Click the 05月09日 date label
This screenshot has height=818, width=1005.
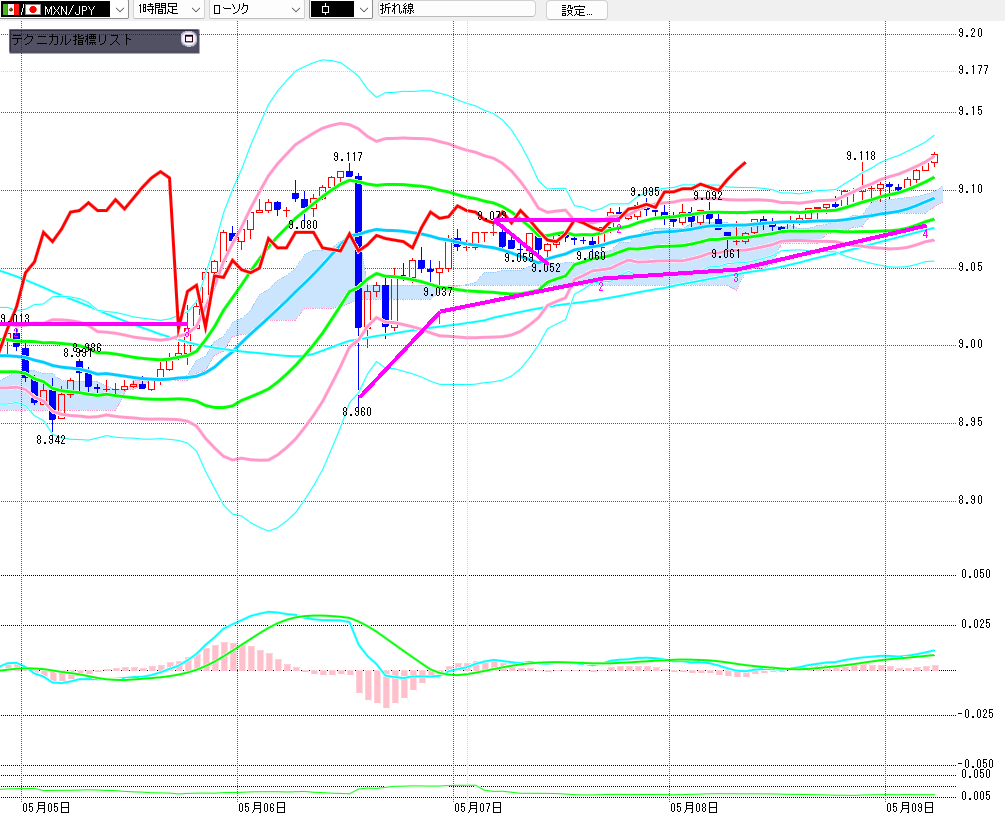[x=910, y=808]
